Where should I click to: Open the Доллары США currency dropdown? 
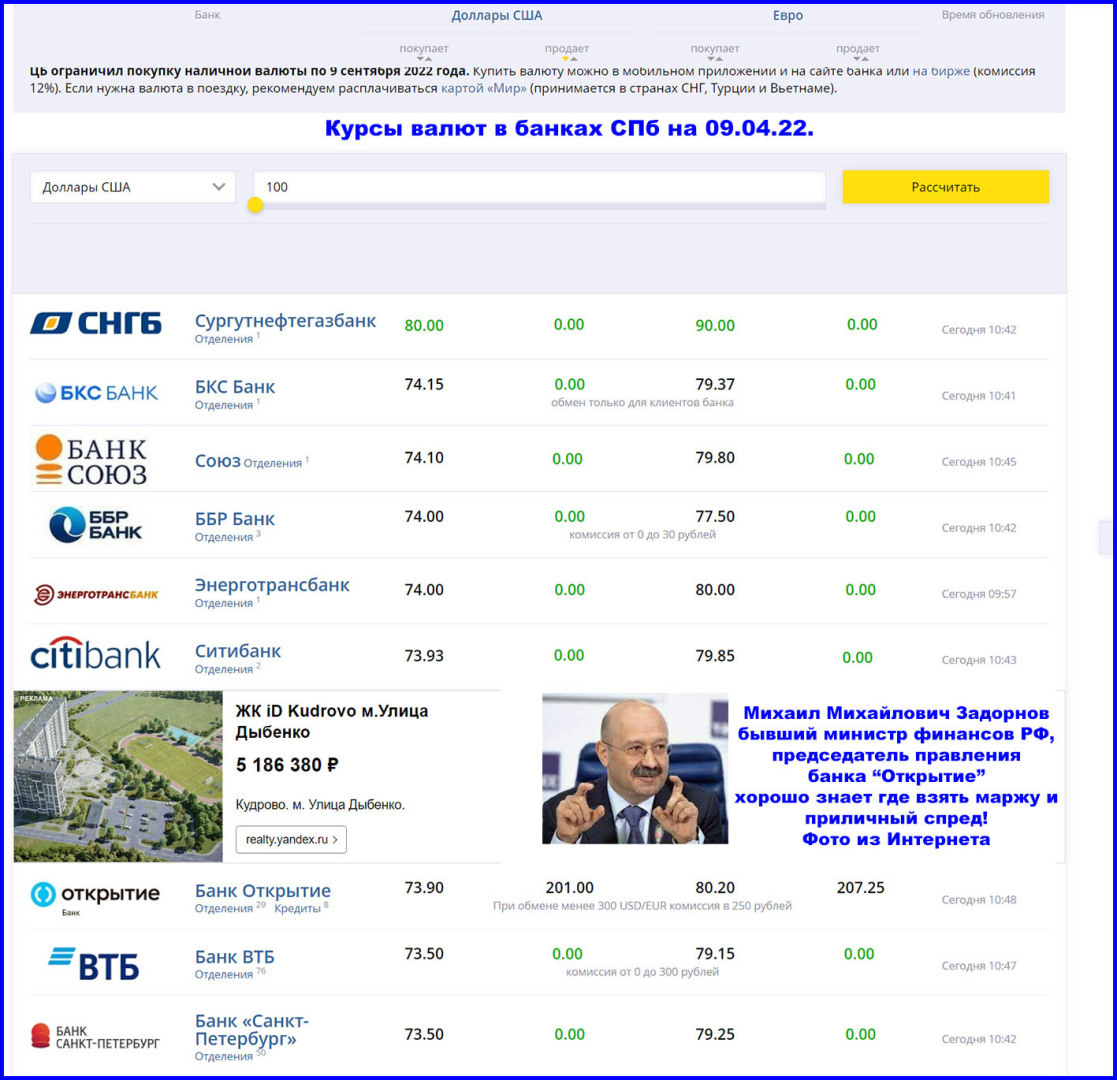click(133, 187)
